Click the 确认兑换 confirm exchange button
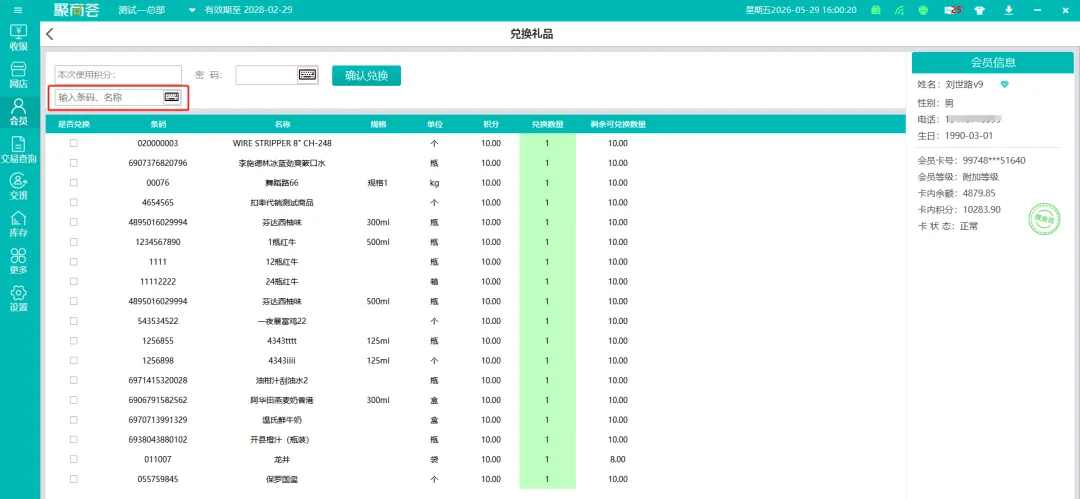 click(366, 75)
